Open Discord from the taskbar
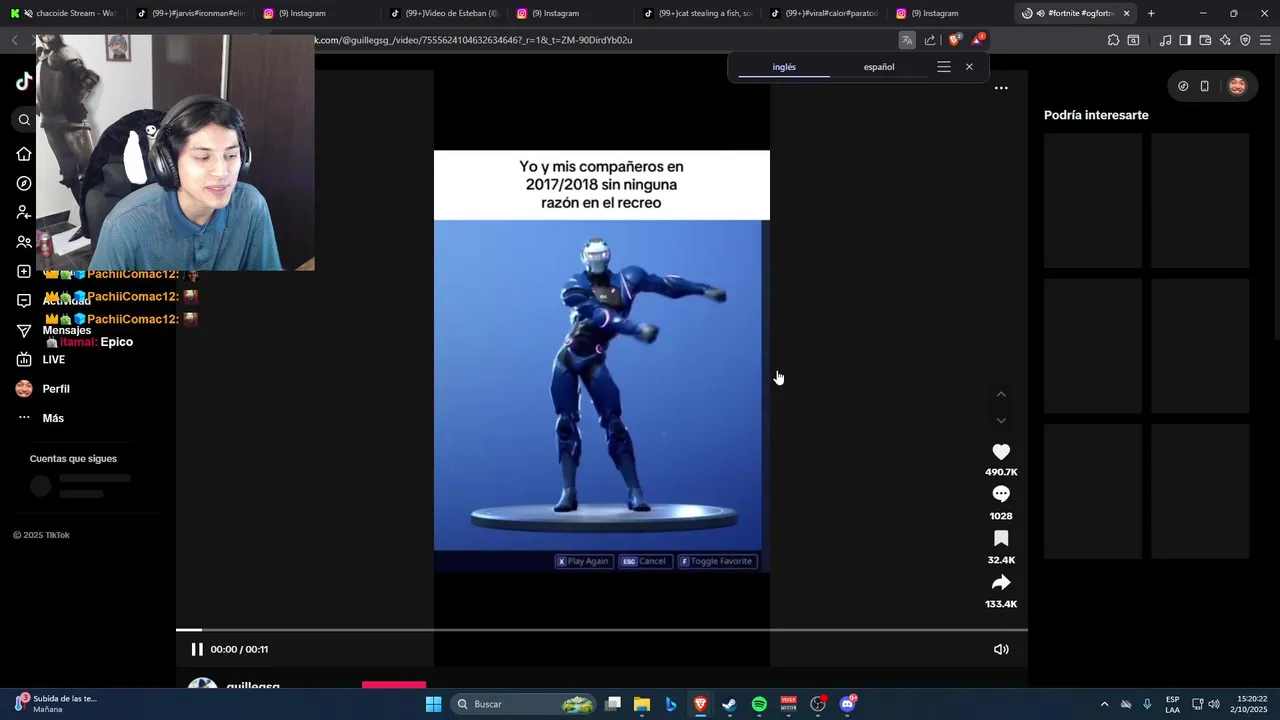Screen dimensions: 1280x720 tap(848, 704)
